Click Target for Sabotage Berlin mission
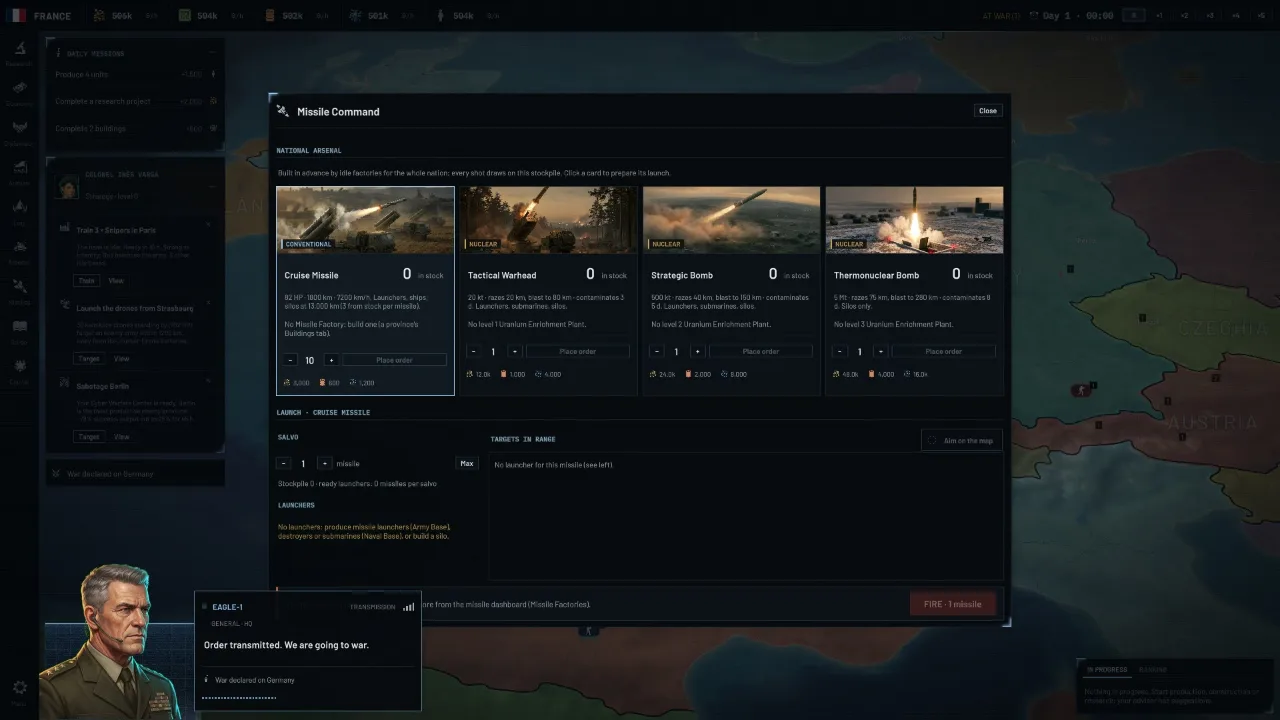 click(x=89, y=436)
